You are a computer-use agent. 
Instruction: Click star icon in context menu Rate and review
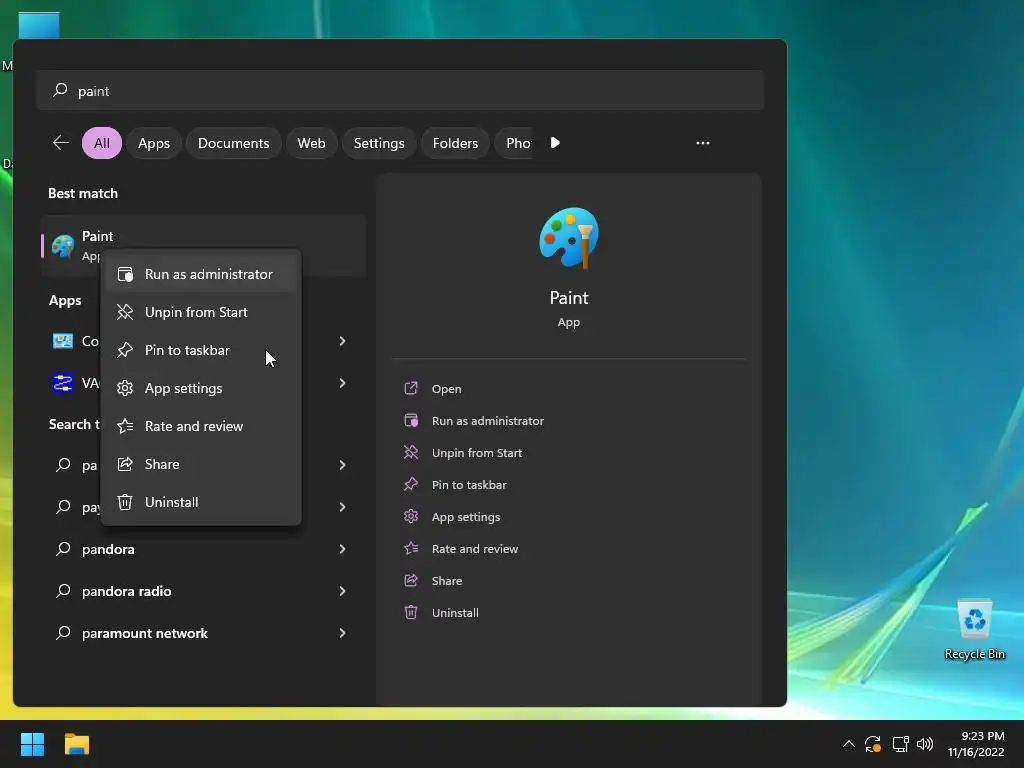(125, 426)
